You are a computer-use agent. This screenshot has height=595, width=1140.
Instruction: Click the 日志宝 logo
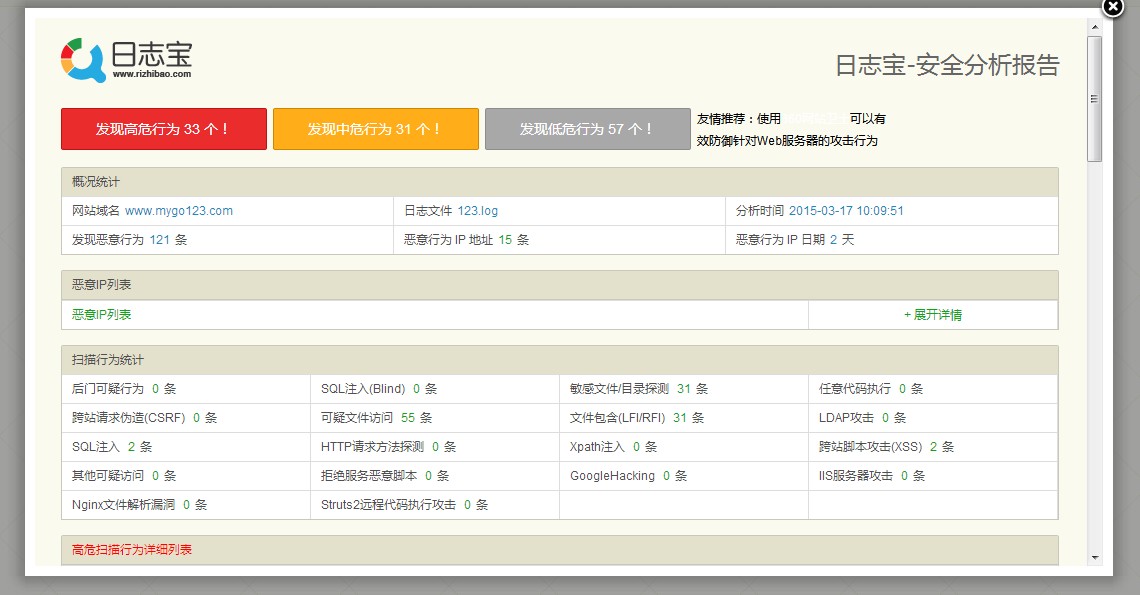pyautogui.click(x=127, y=60)
